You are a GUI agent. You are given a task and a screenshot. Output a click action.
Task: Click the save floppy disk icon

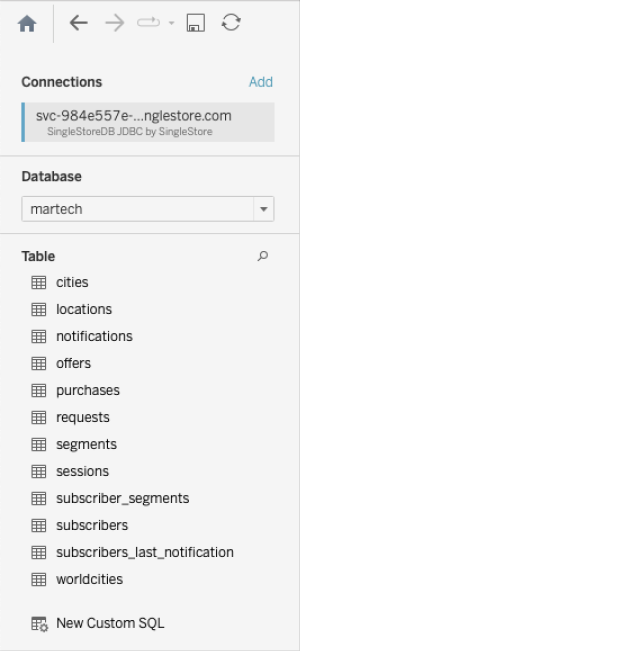pyautogui.click(x=195, y=23)
